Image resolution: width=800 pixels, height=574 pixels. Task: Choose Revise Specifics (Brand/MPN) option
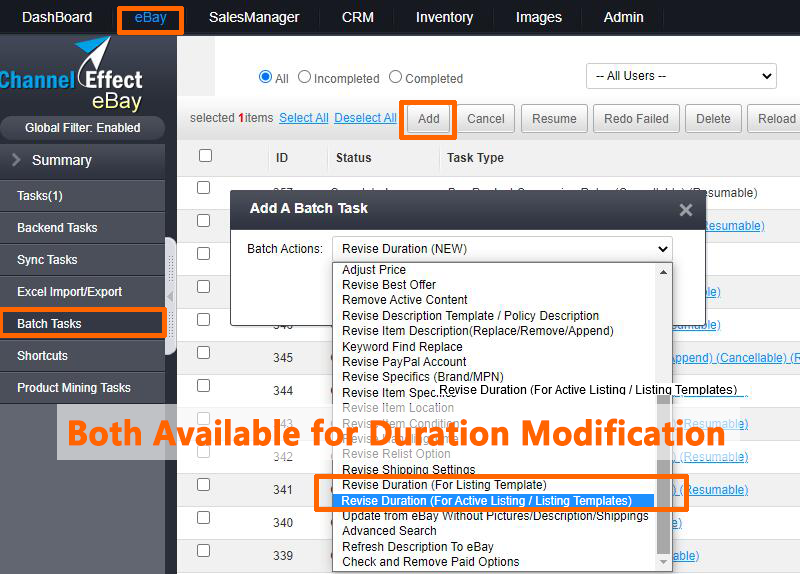(423, 377)
